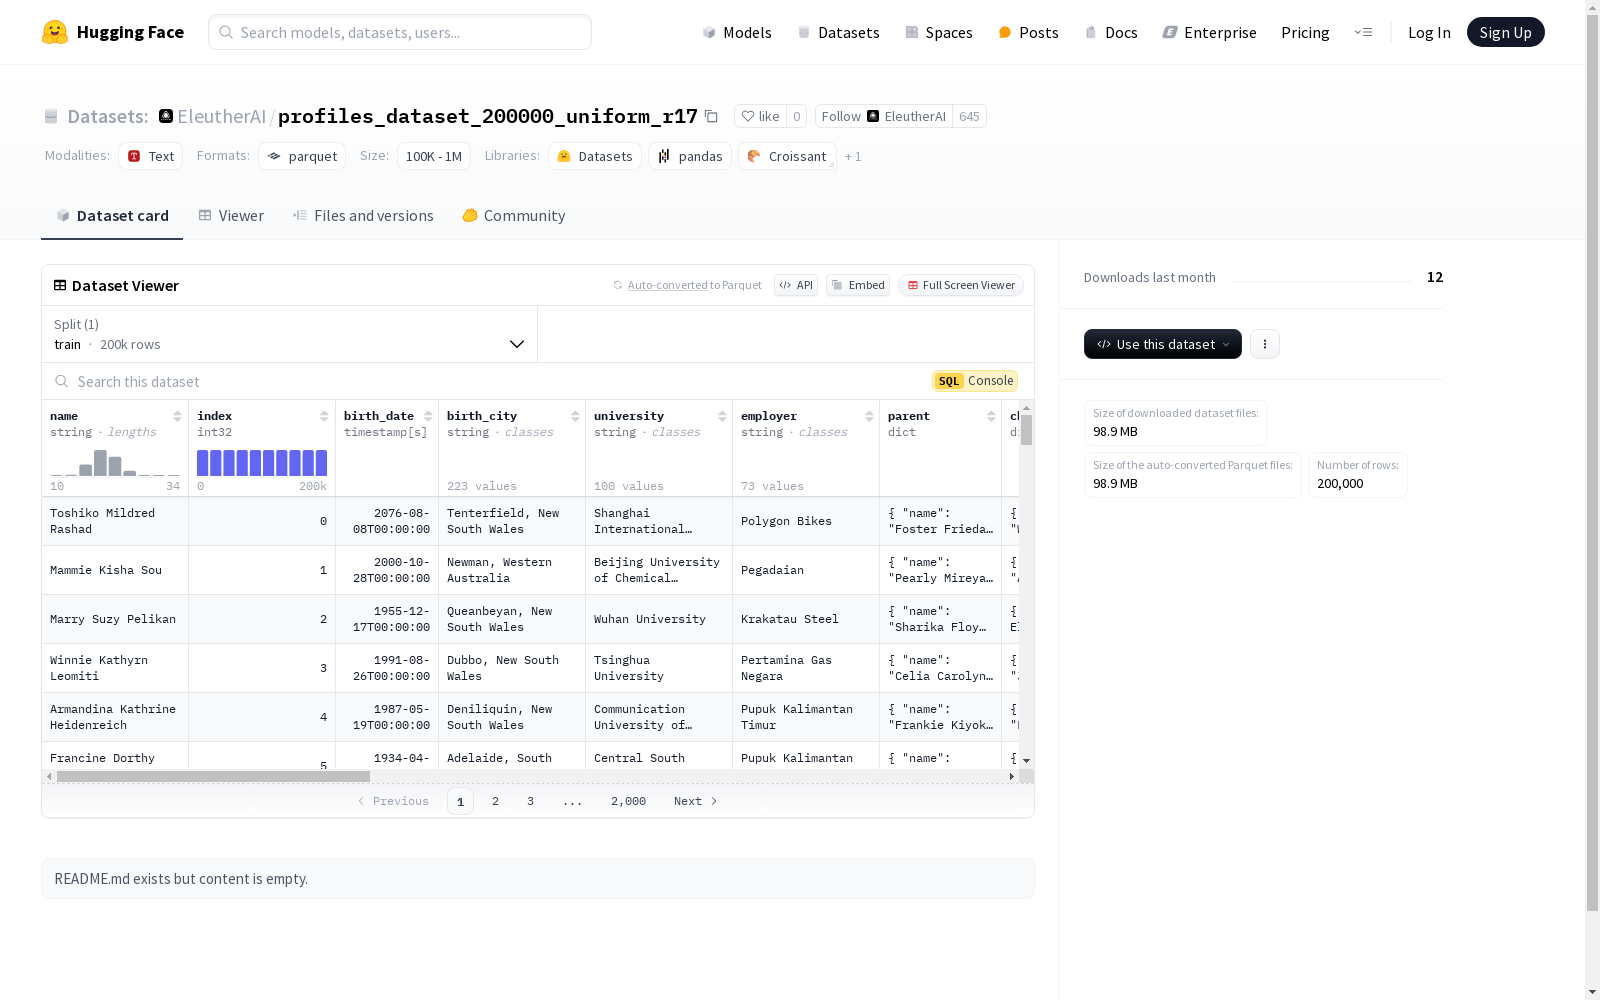Open Models in top navigation
The height and width of the screenshot is (1000, 1600).
pyautogui.click(x=737, y=32)
